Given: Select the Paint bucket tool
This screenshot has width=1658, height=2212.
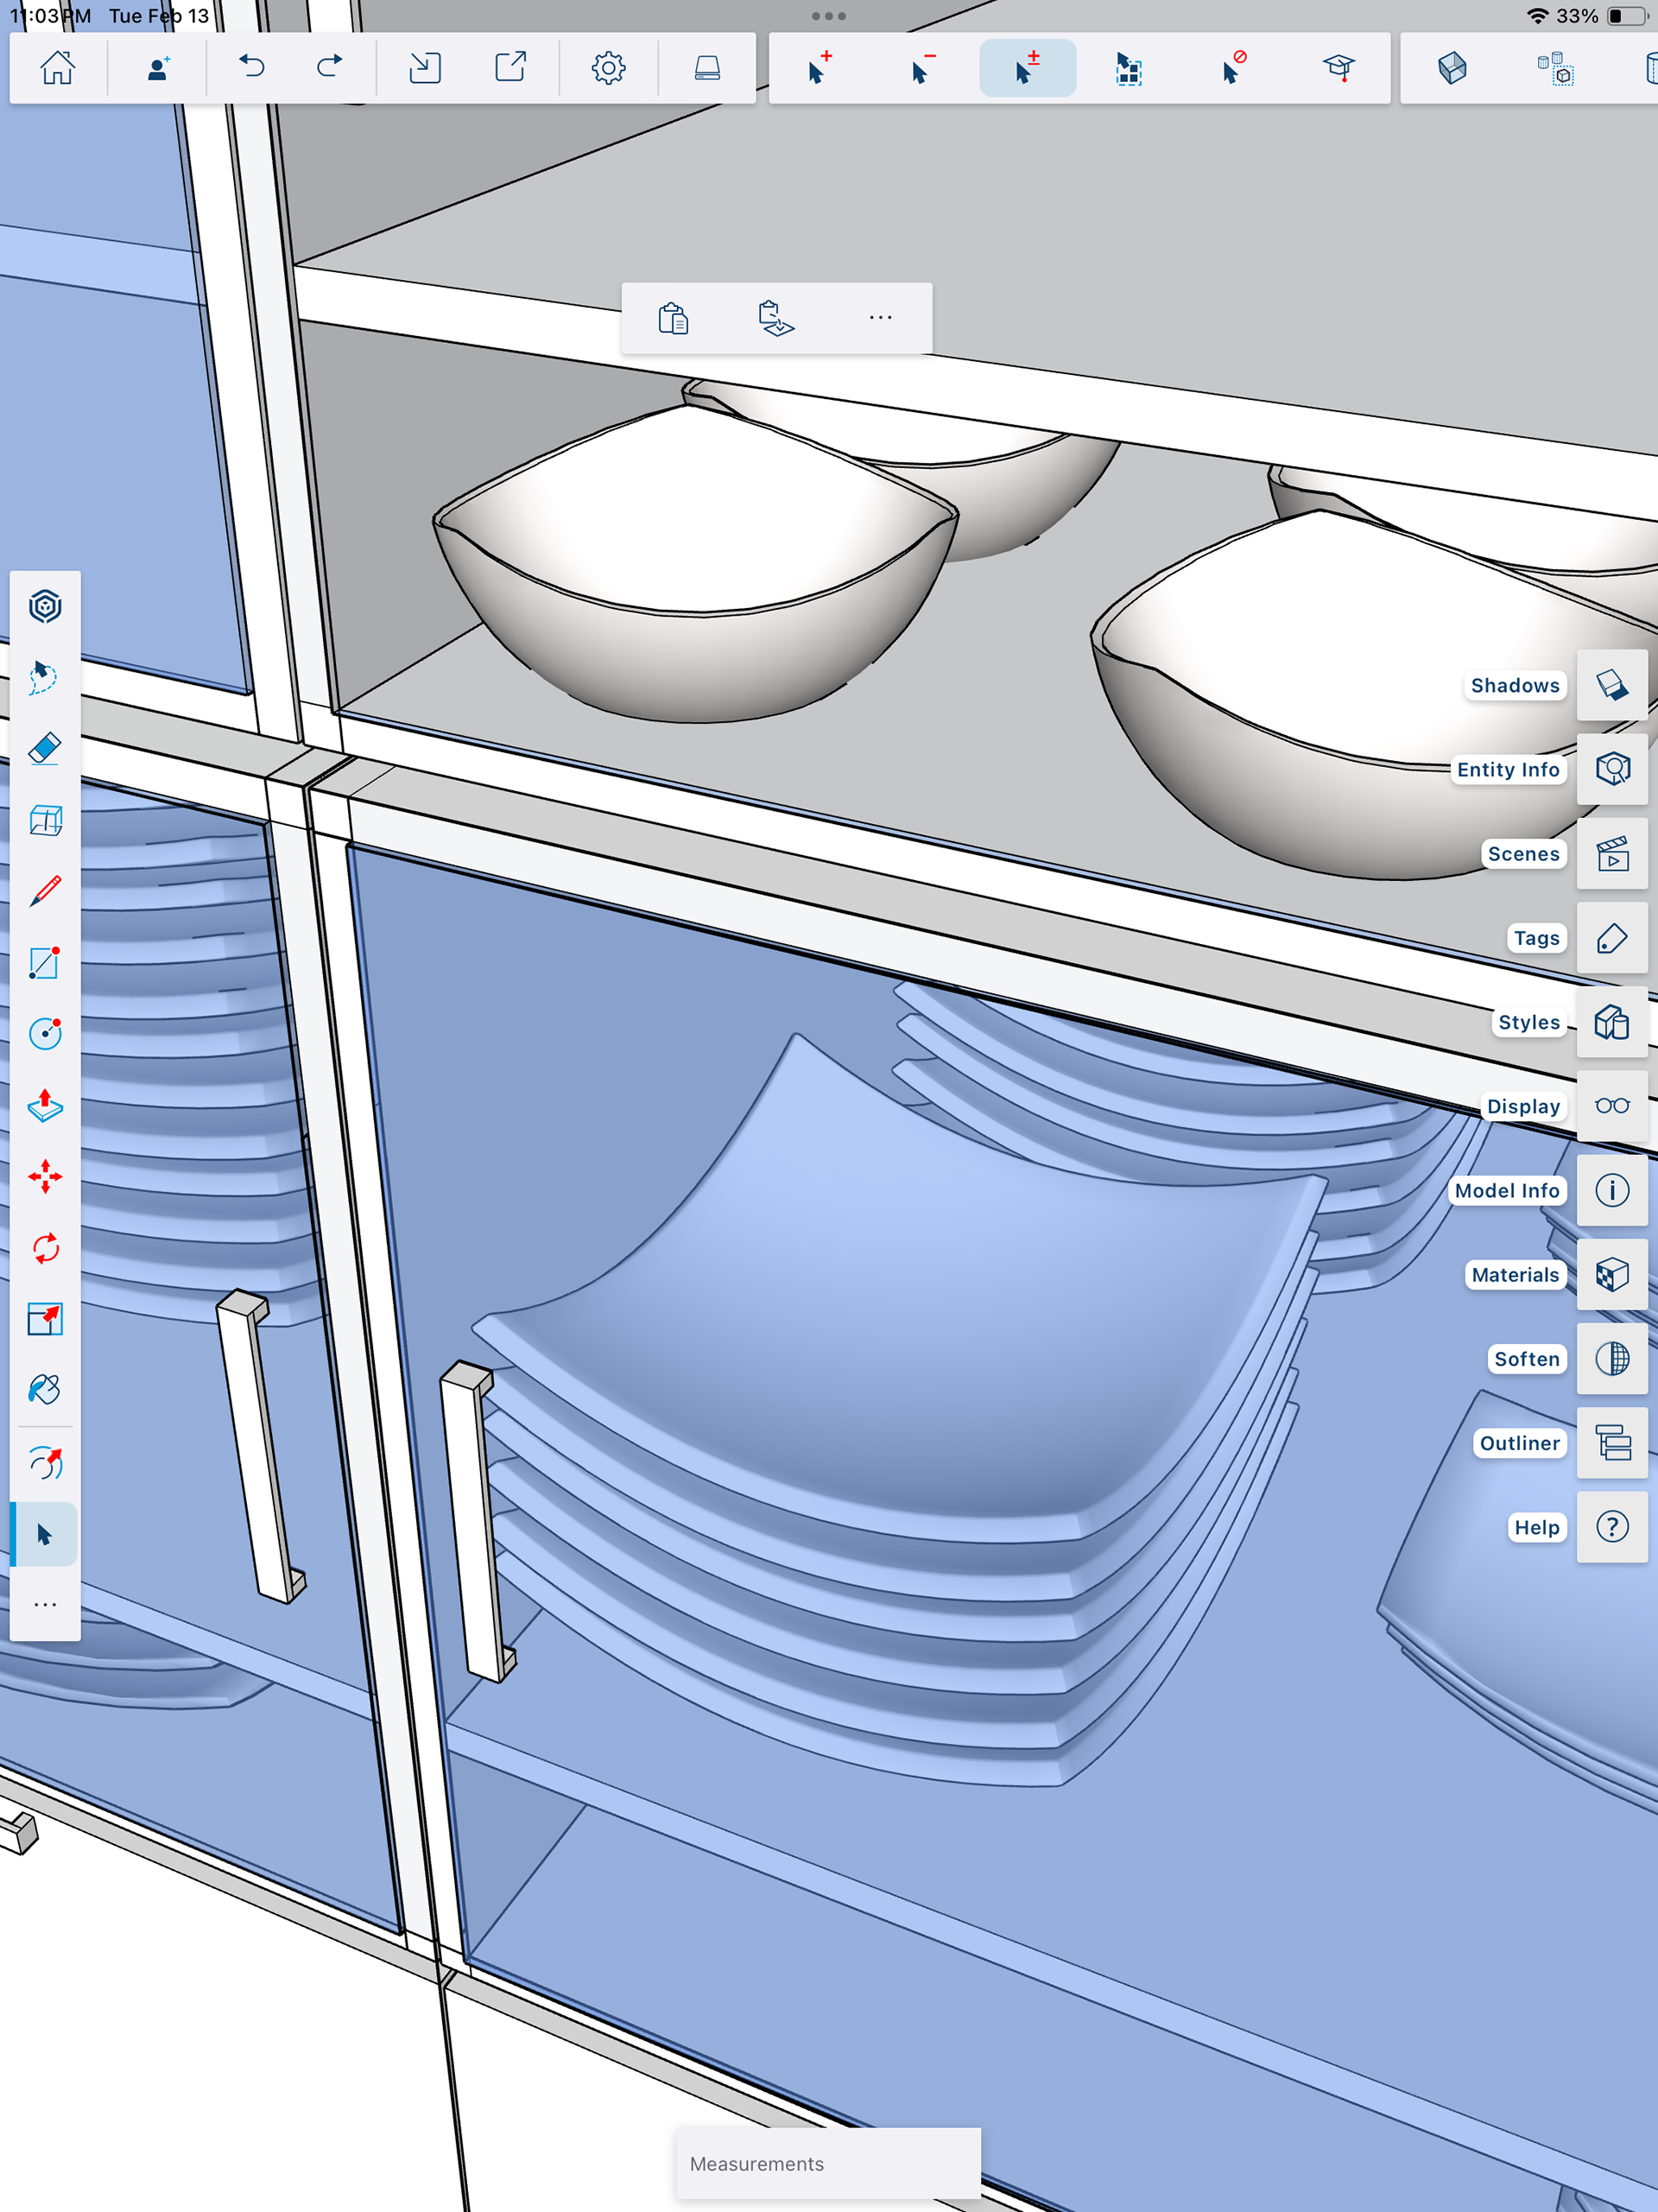Looking at the screenshot, I should pos(45,1390).
